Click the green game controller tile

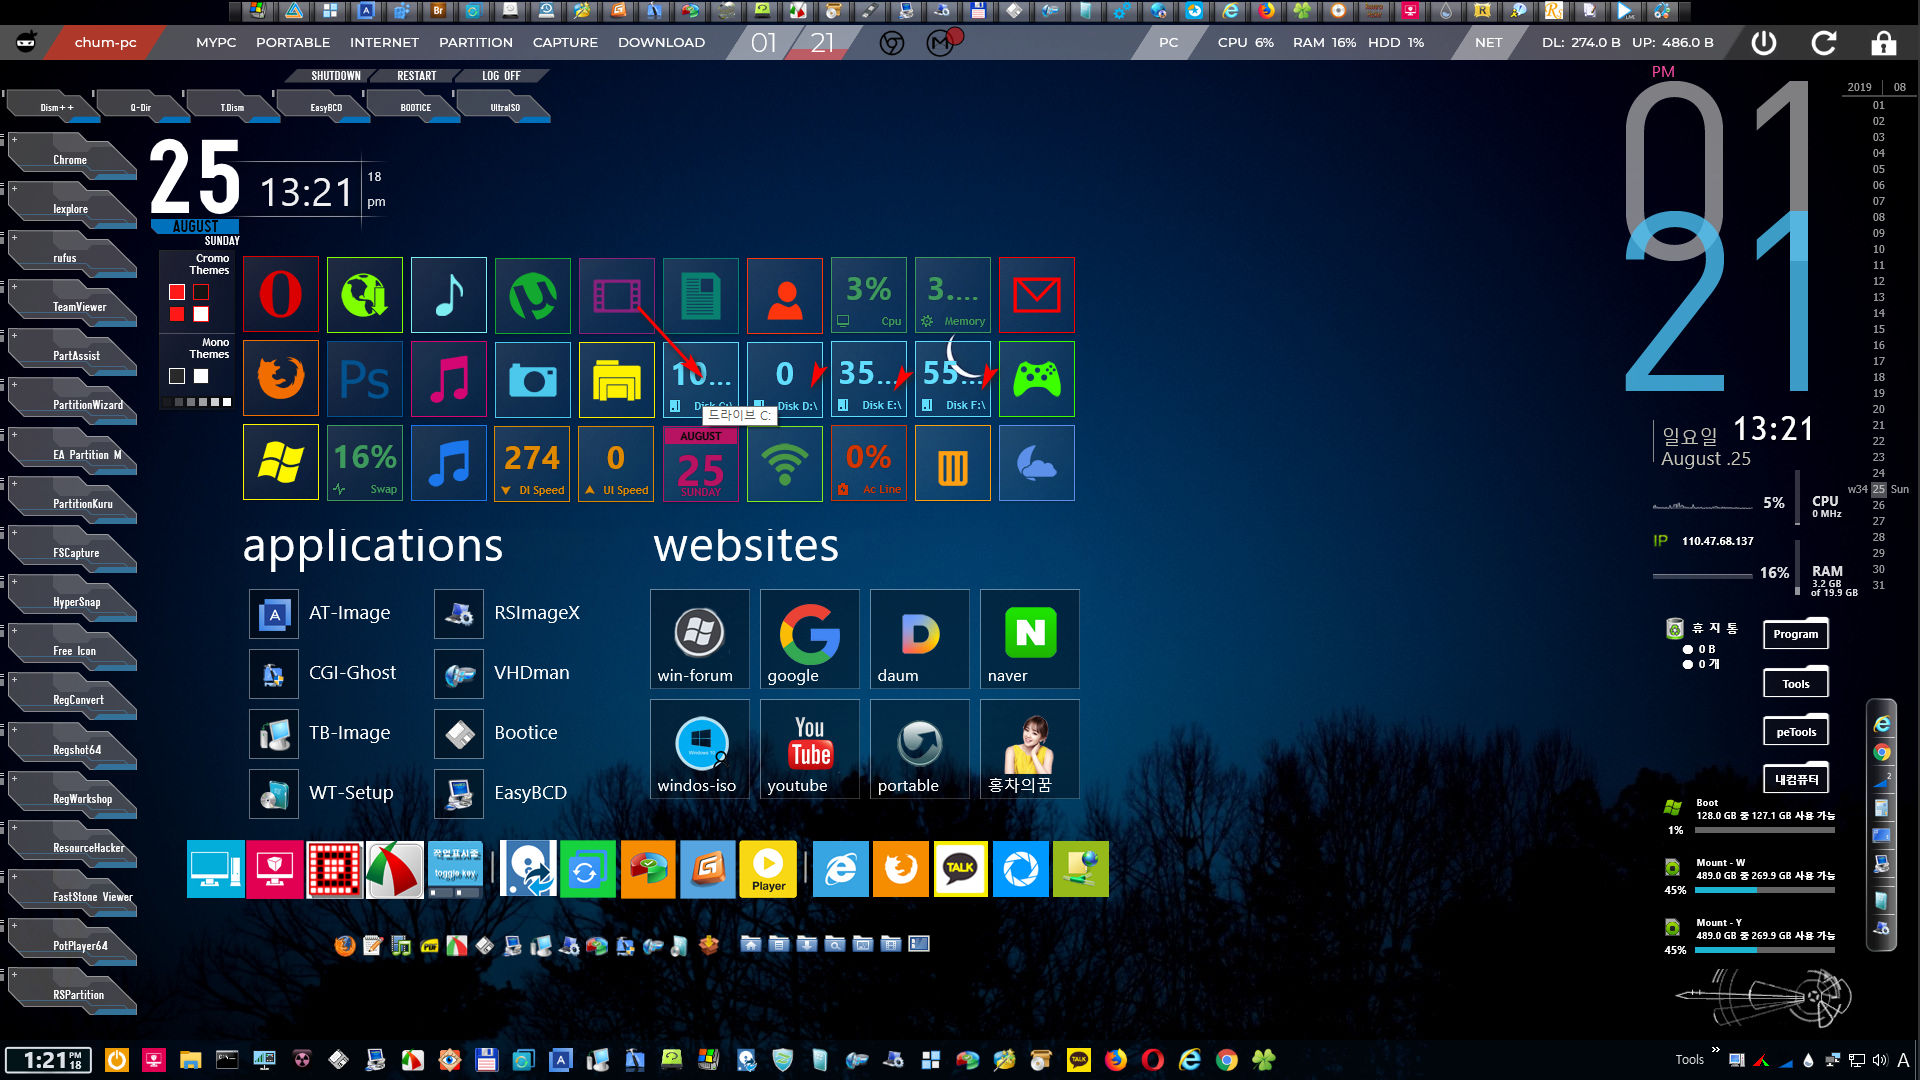[x=1037, y=379]
